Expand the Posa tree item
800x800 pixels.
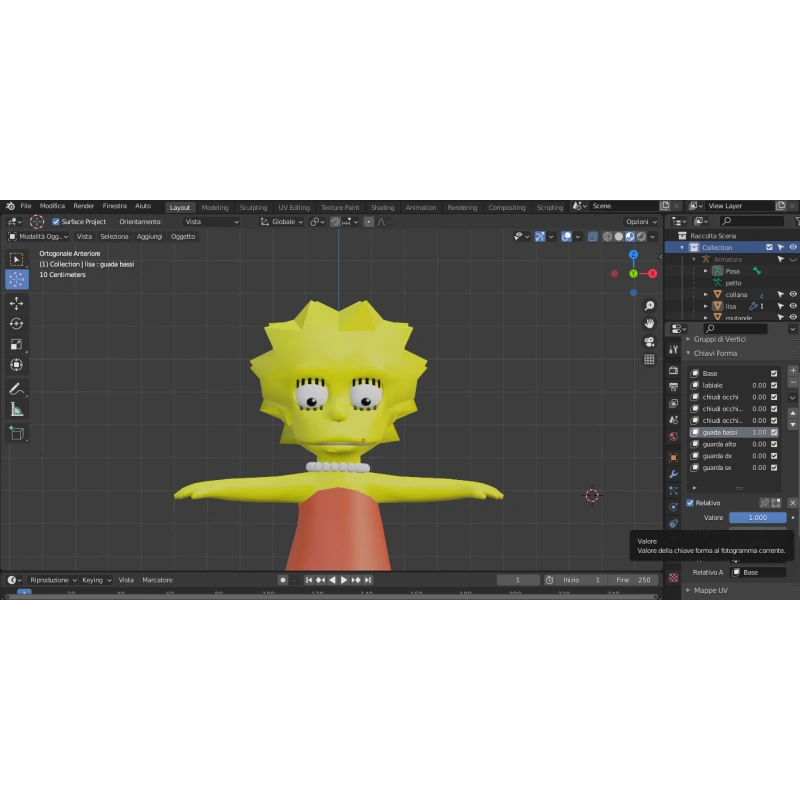pyautogui.click(x=706, y=271)
